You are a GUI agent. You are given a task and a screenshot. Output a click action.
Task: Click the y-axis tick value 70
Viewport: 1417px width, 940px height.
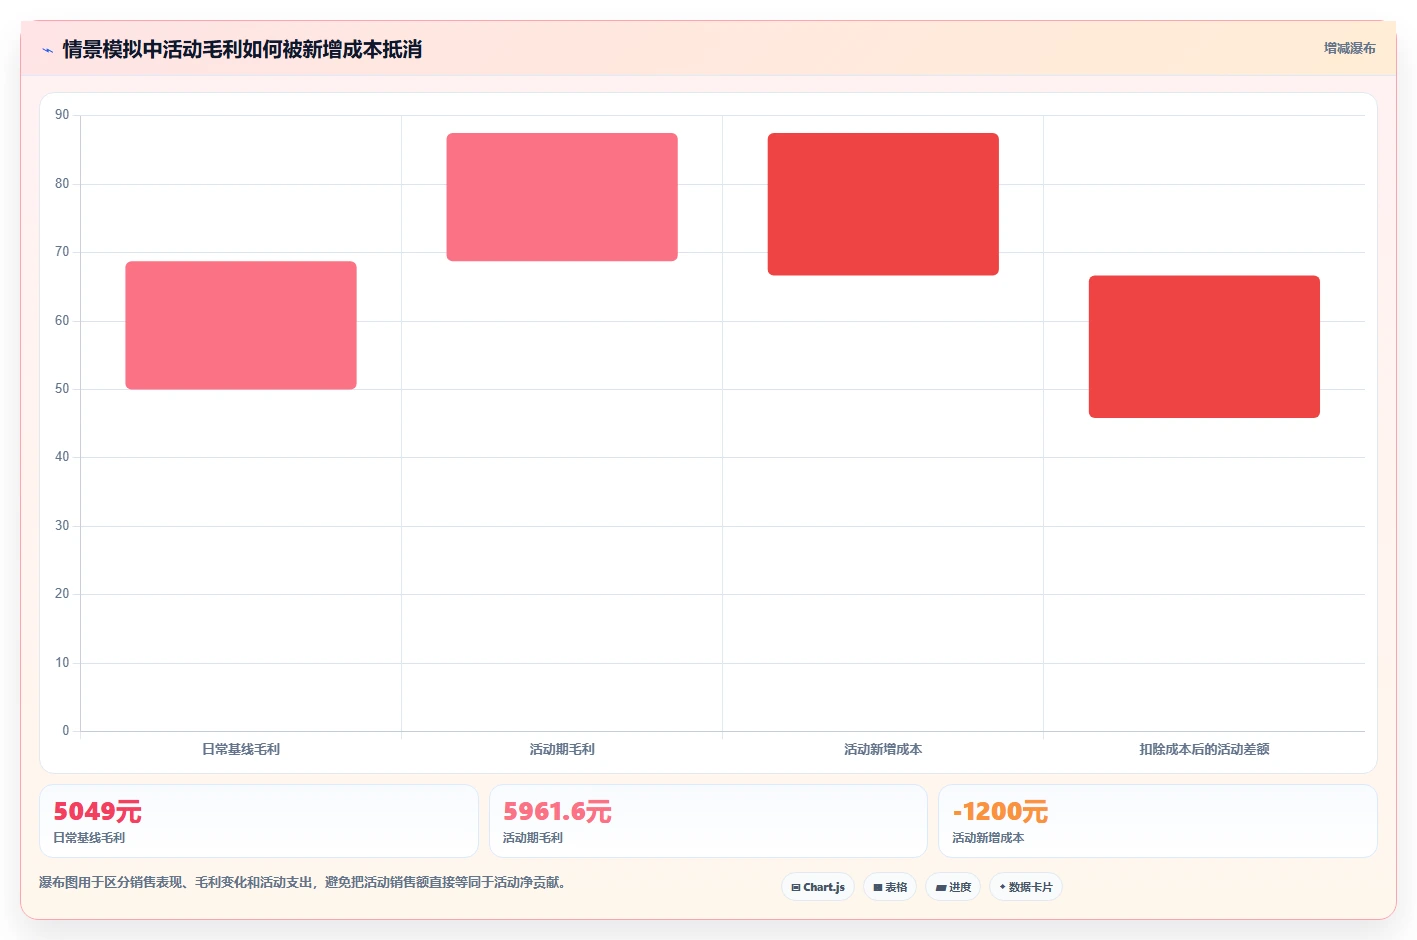pos(62,252)
